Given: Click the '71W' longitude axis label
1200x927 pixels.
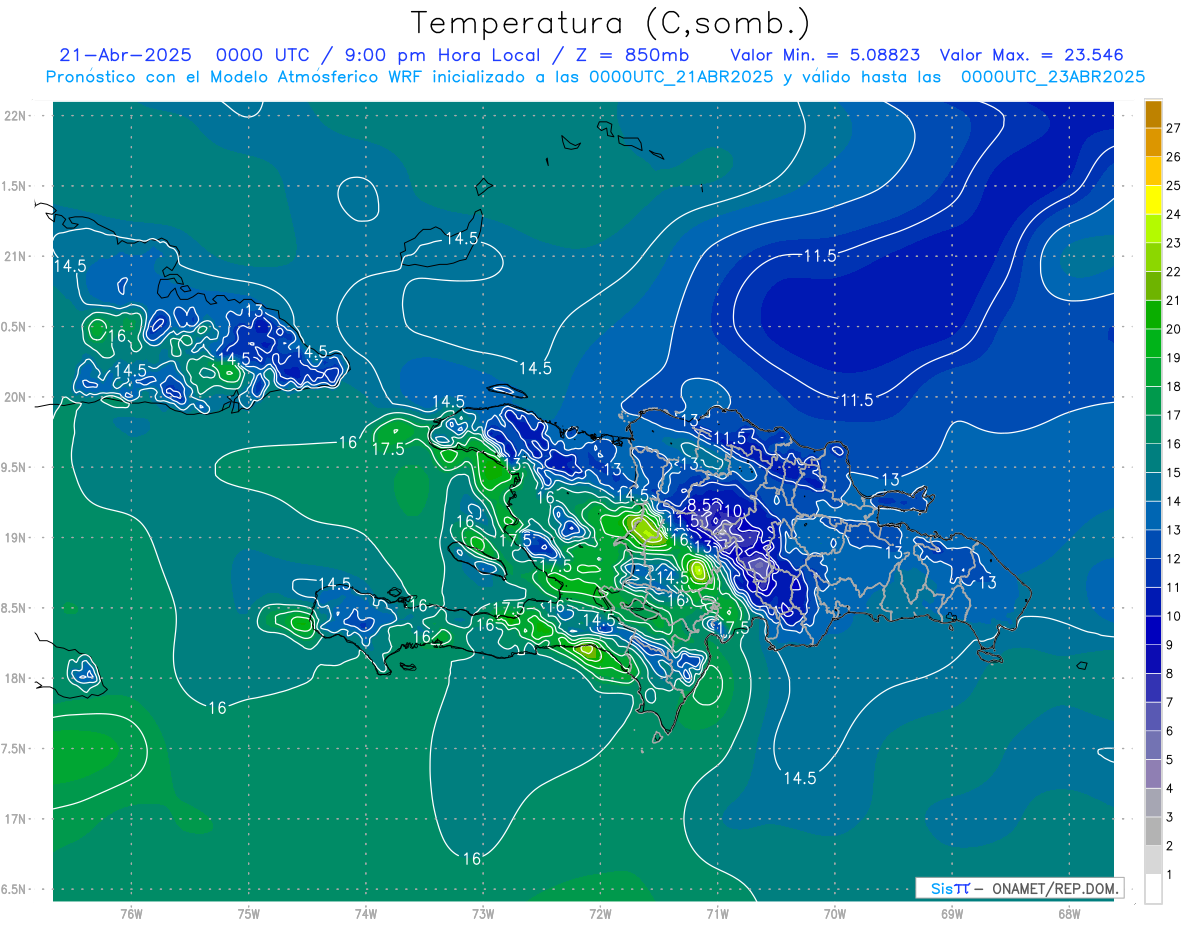Looking at the screenshot, I should click(x=717, y=913).
